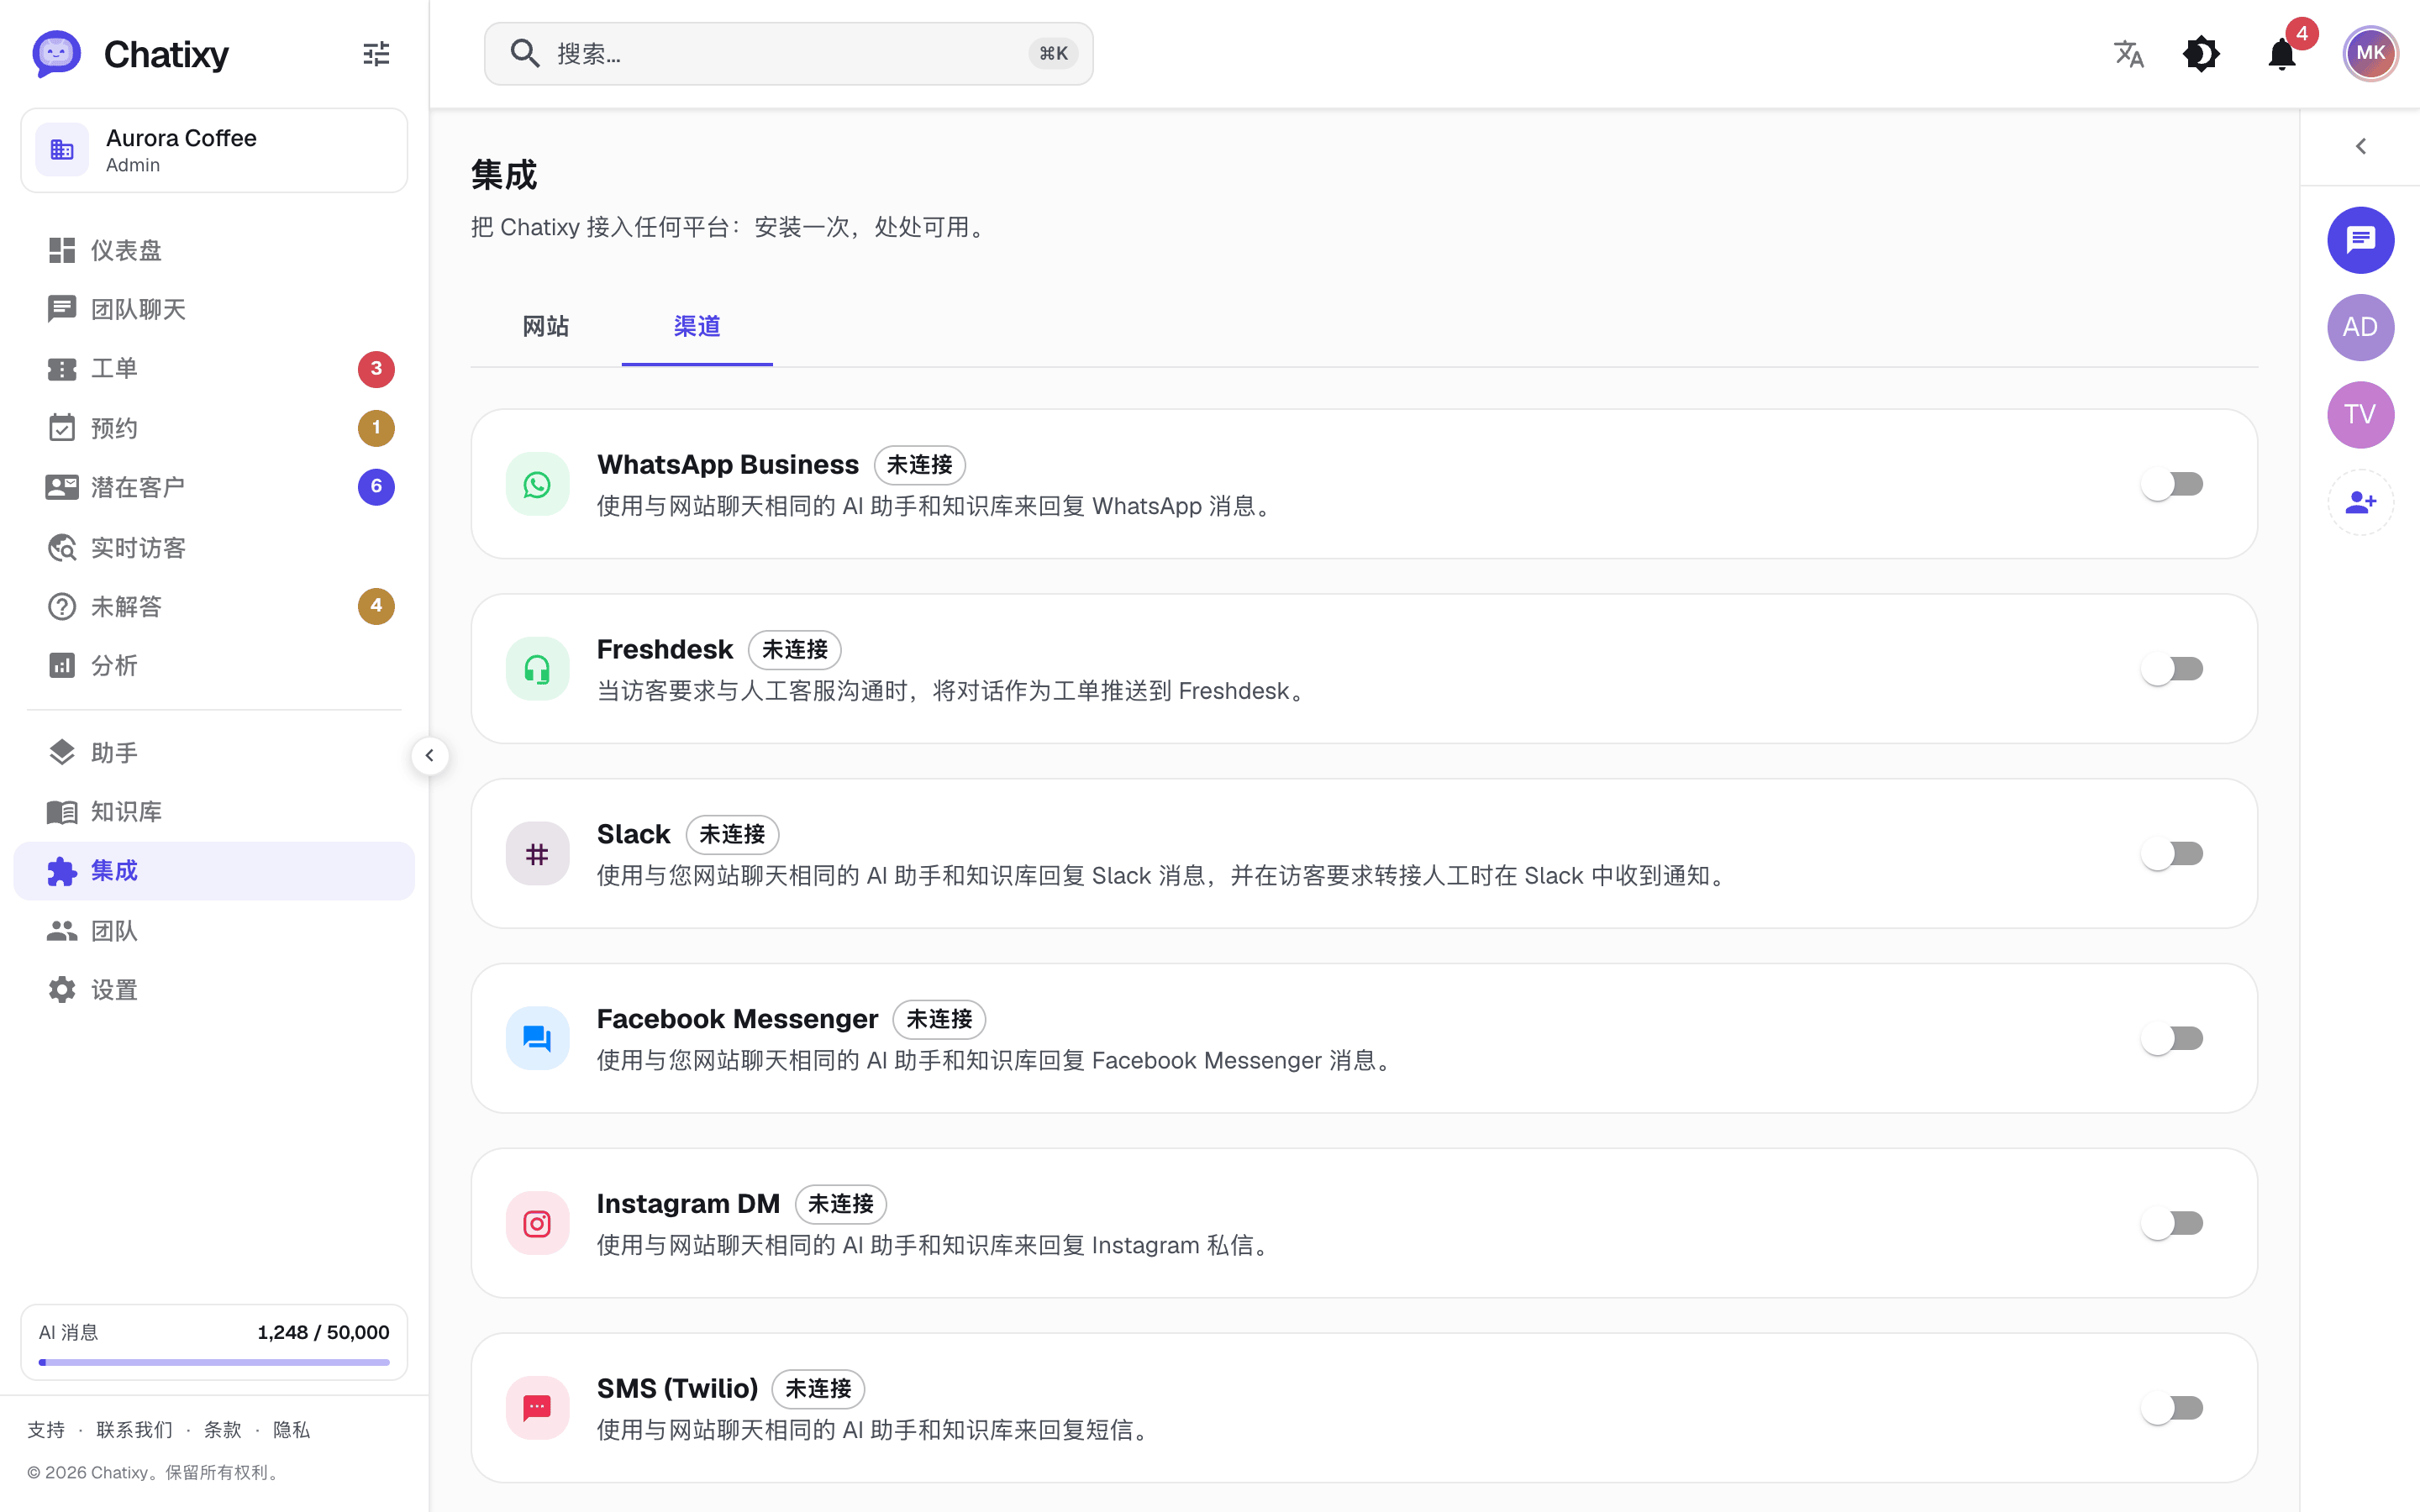Collapse the right panel chevron
This screenshot has height=1512, width=2420.
(x=2360, y=147)
